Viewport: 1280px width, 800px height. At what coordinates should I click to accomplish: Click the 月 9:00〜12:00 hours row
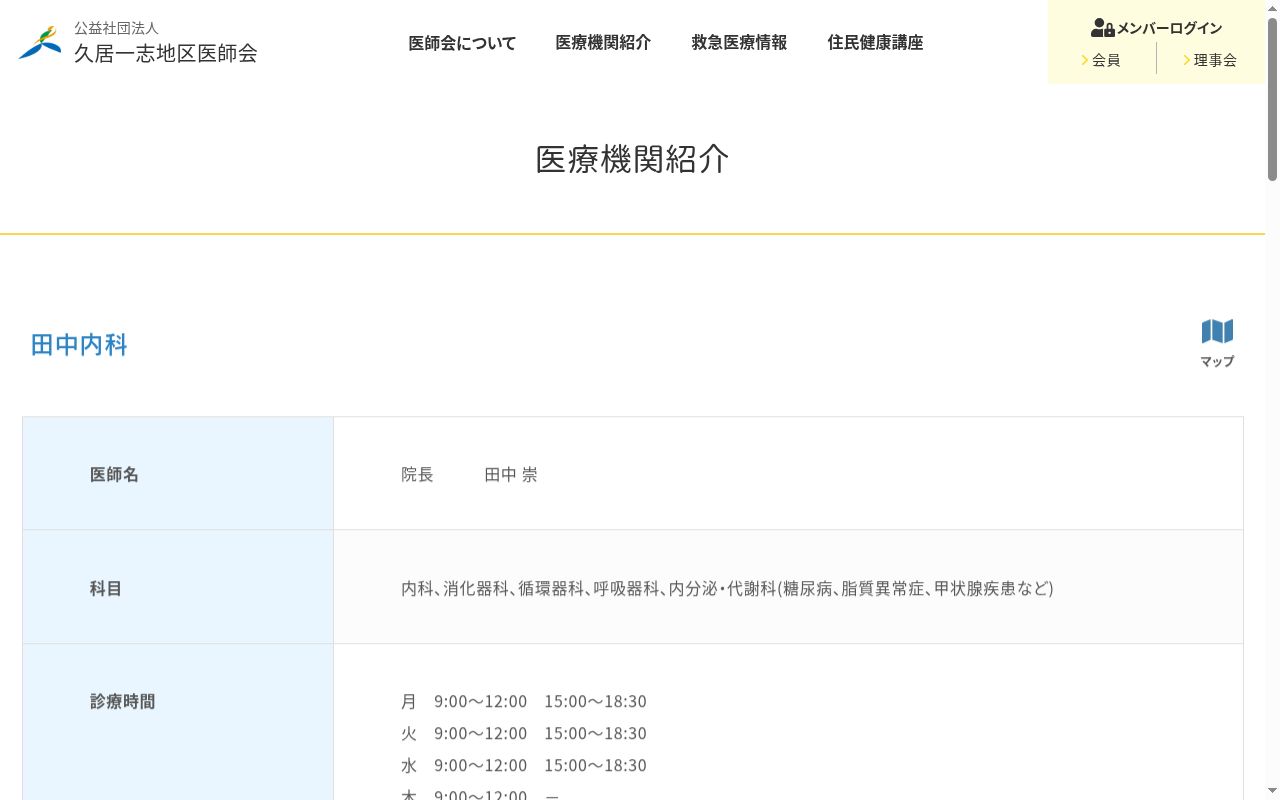click(524, 701)
